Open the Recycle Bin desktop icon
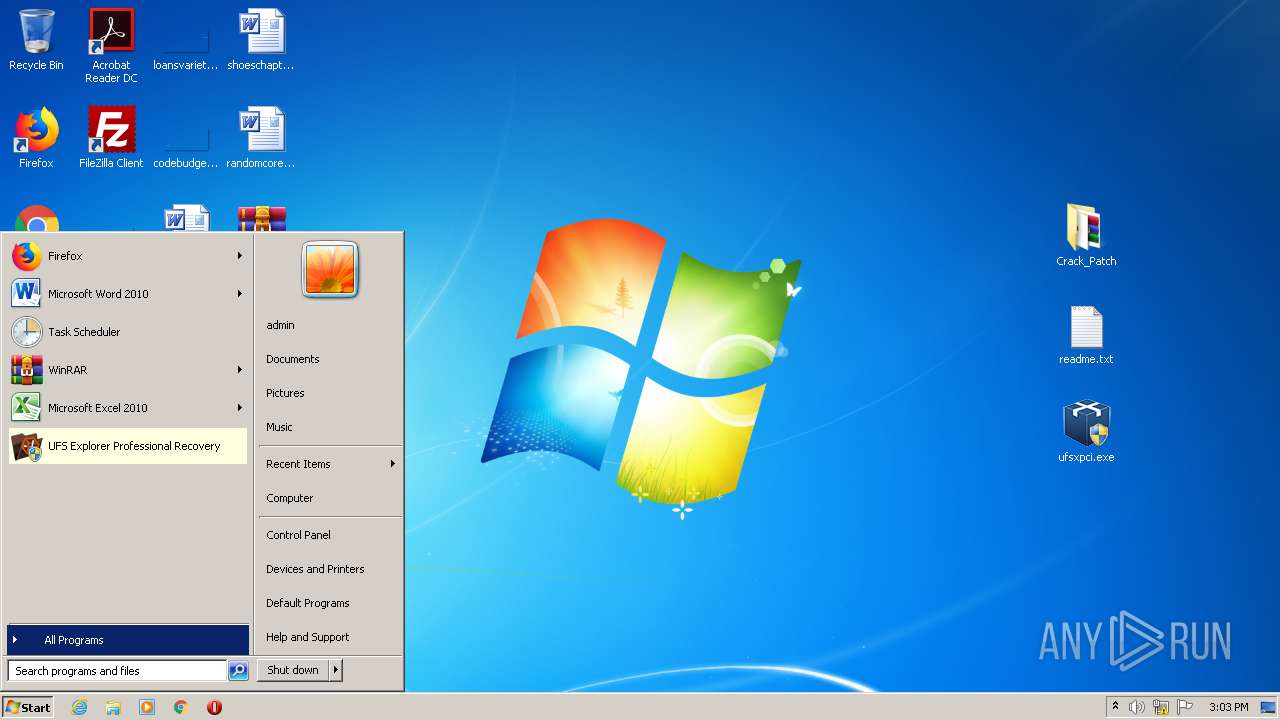The height and width of the screenshot is (720, 1280). pos(36,41)
